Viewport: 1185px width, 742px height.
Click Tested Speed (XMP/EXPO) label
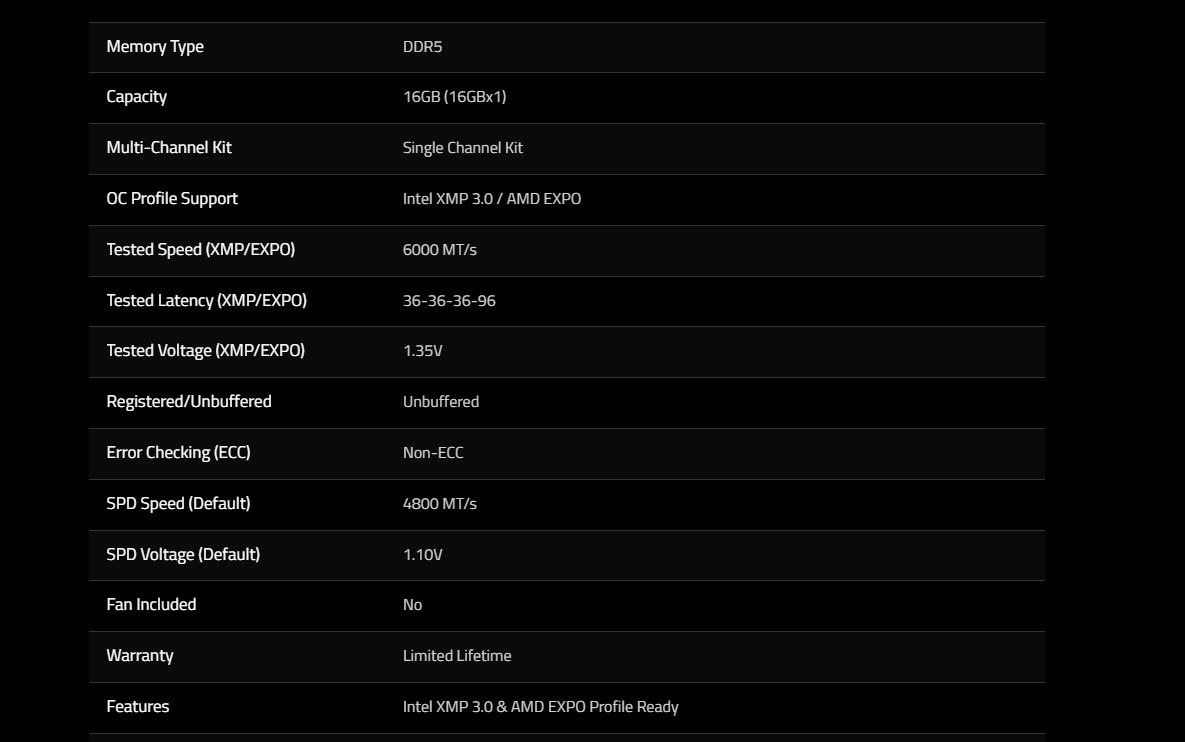coord(201,250)
